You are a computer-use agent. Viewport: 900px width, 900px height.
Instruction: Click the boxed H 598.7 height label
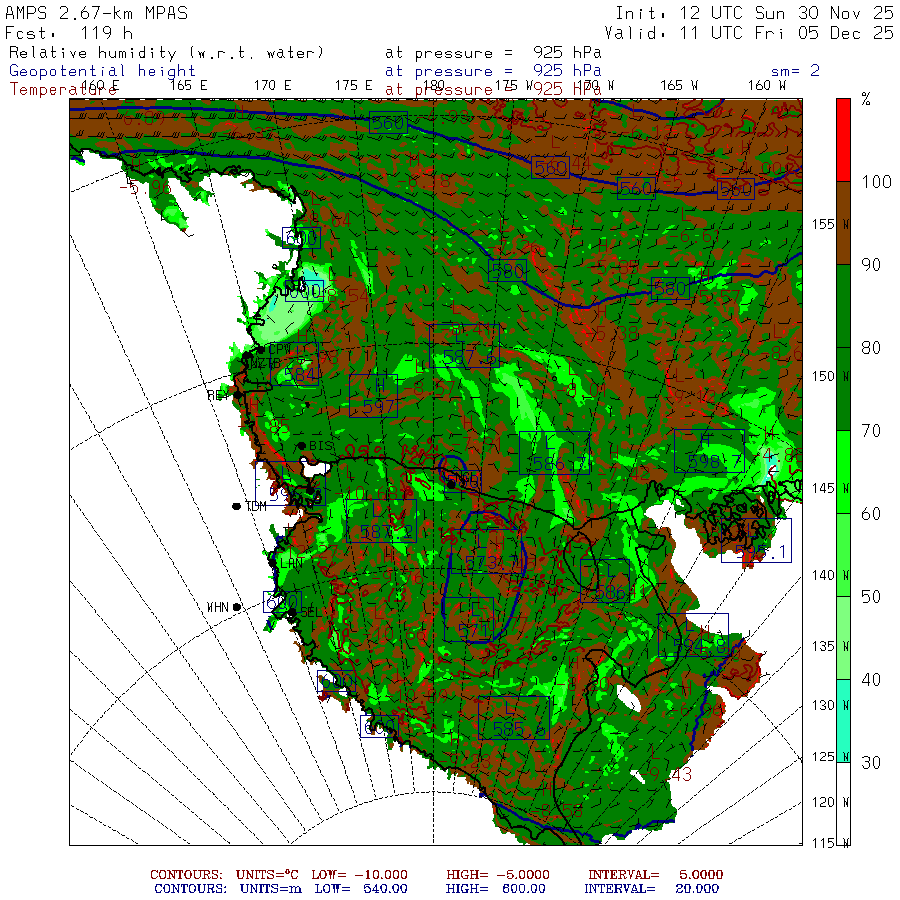[x=709, y=451]
